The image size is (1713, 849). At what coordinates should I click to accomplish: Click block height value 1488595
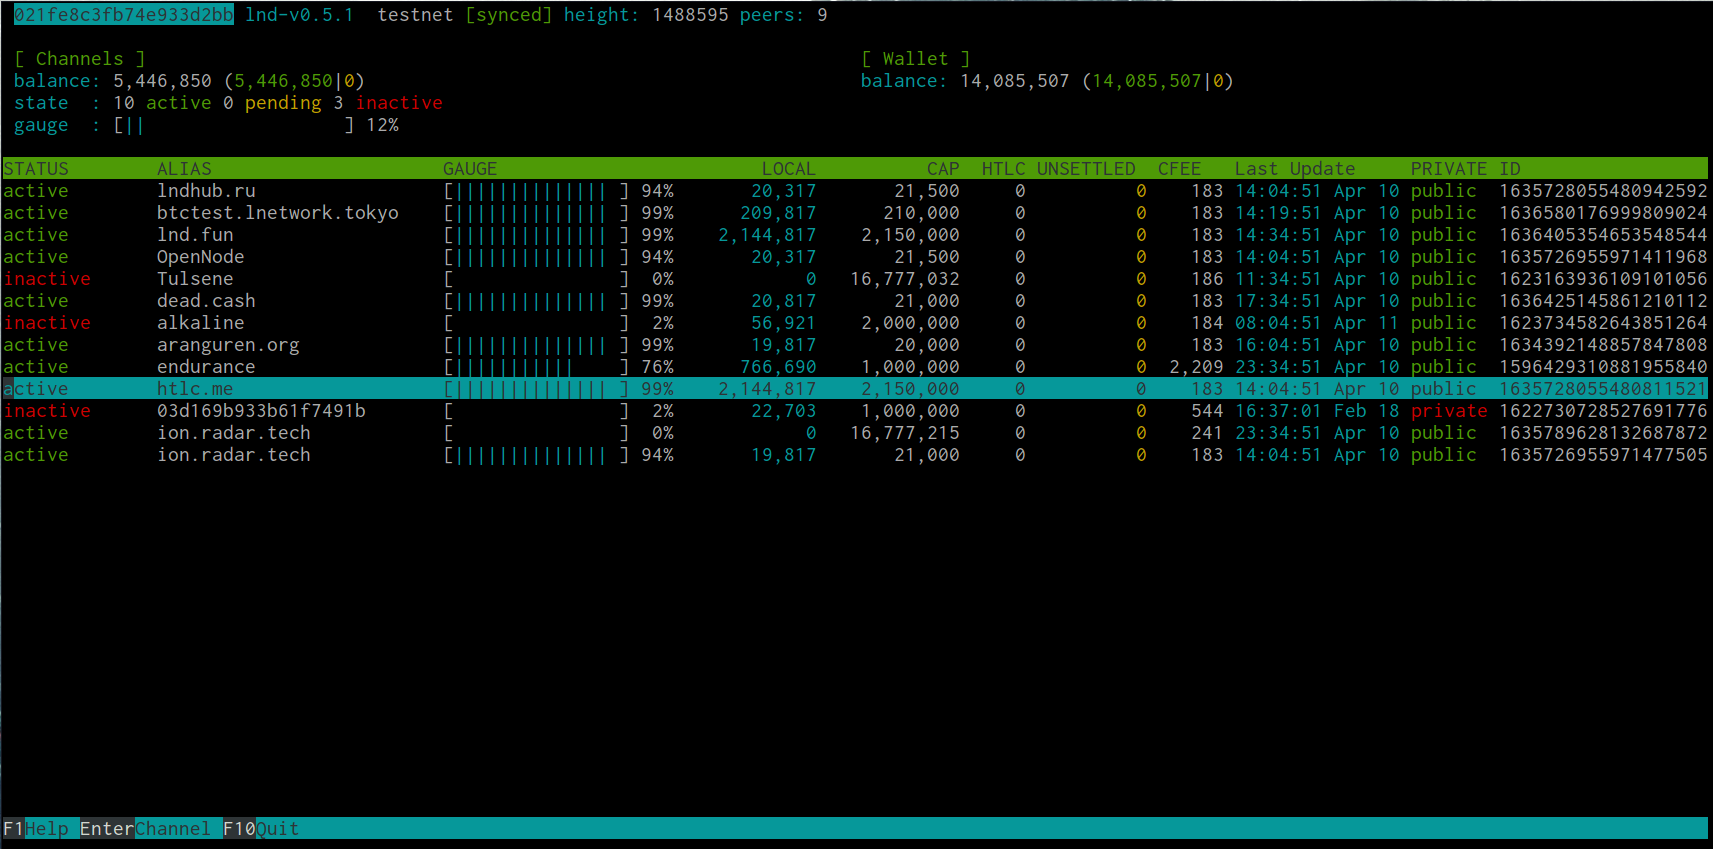click(690, 15)
